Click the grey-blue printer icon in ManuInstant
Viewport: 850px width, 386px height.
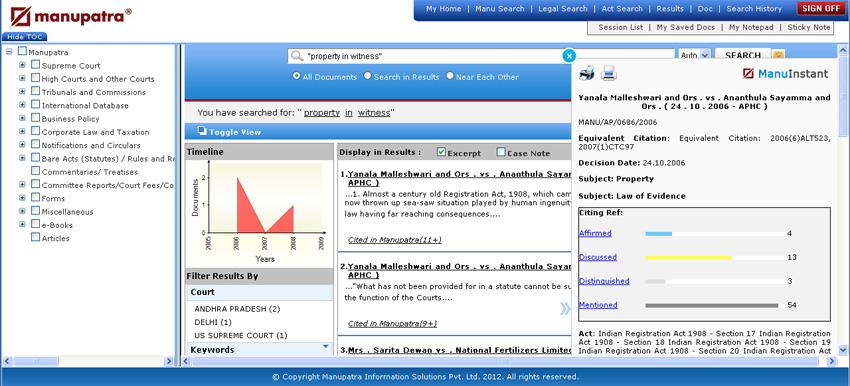click(609, 73)
